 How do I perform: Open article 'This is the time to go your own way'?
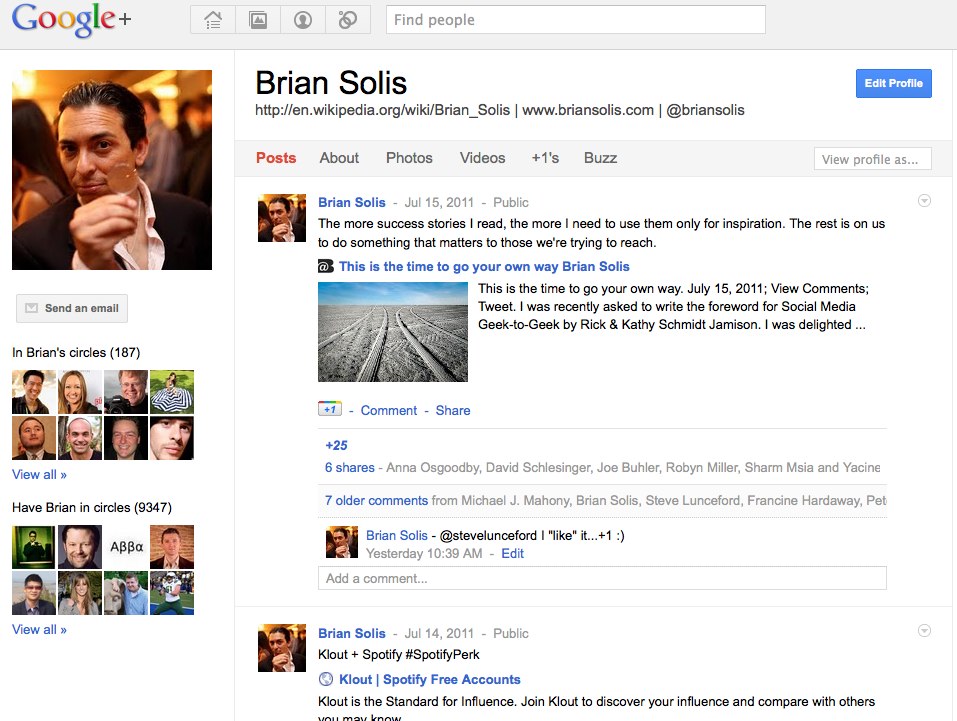click(x=484, y=266)
